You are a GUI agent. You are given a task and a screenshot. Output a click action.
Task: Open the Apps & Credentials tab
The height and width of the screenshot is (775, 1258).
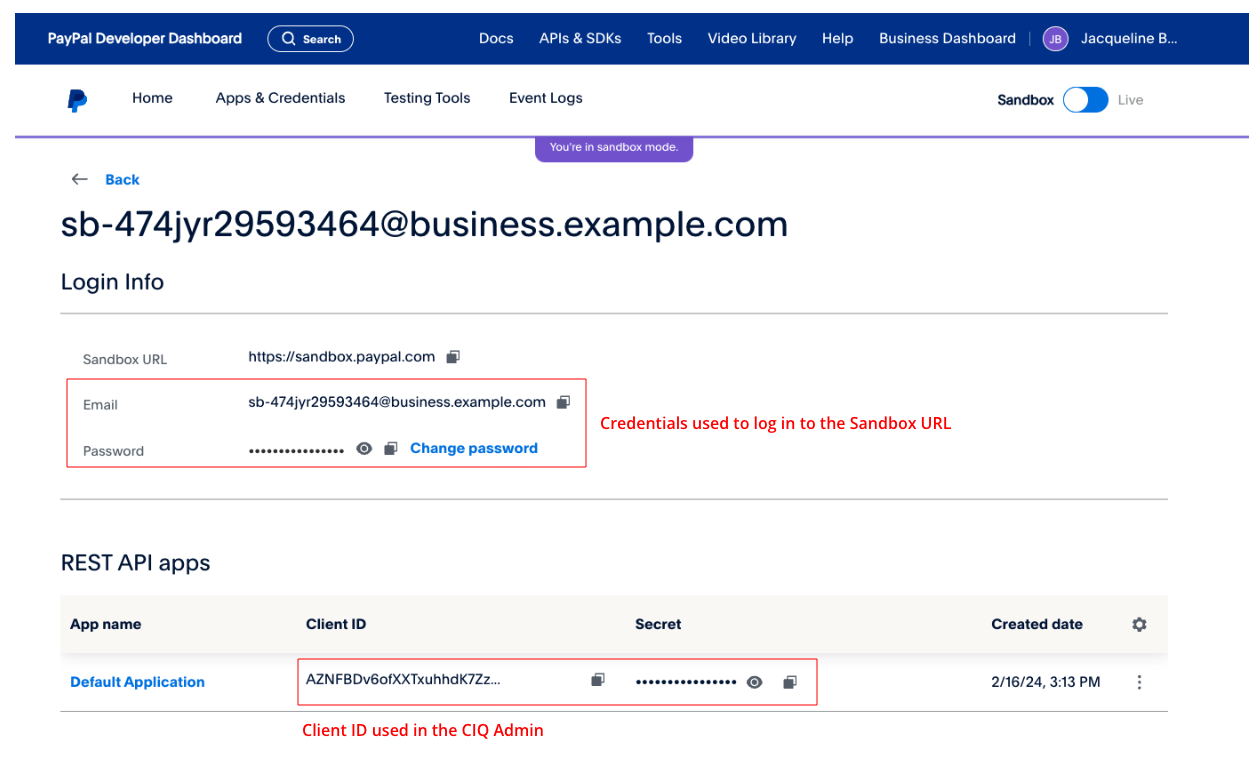[280, 98]
